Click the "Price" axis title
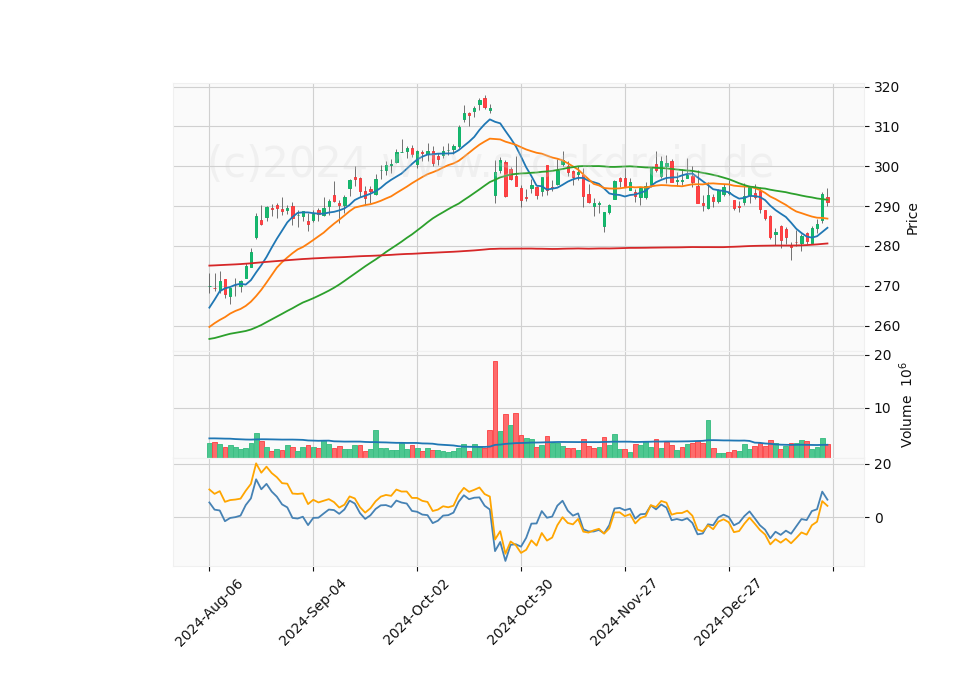Screen dimensions: 960x690 pos(912,219)
